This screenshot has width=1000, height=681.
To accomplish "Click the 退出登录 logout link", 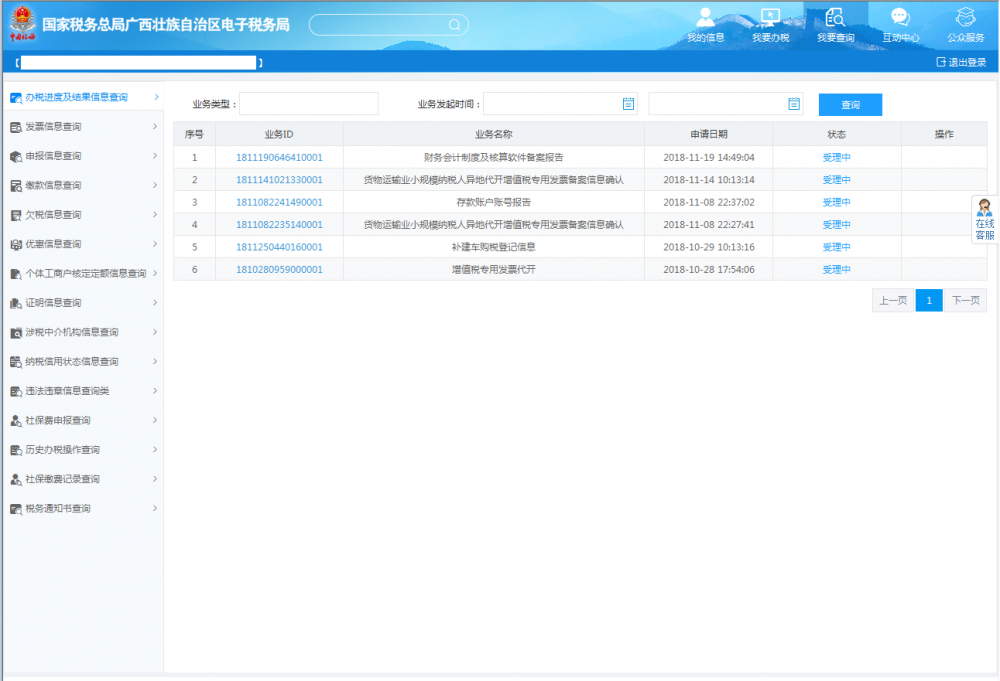I will click(x=960, y=62).
